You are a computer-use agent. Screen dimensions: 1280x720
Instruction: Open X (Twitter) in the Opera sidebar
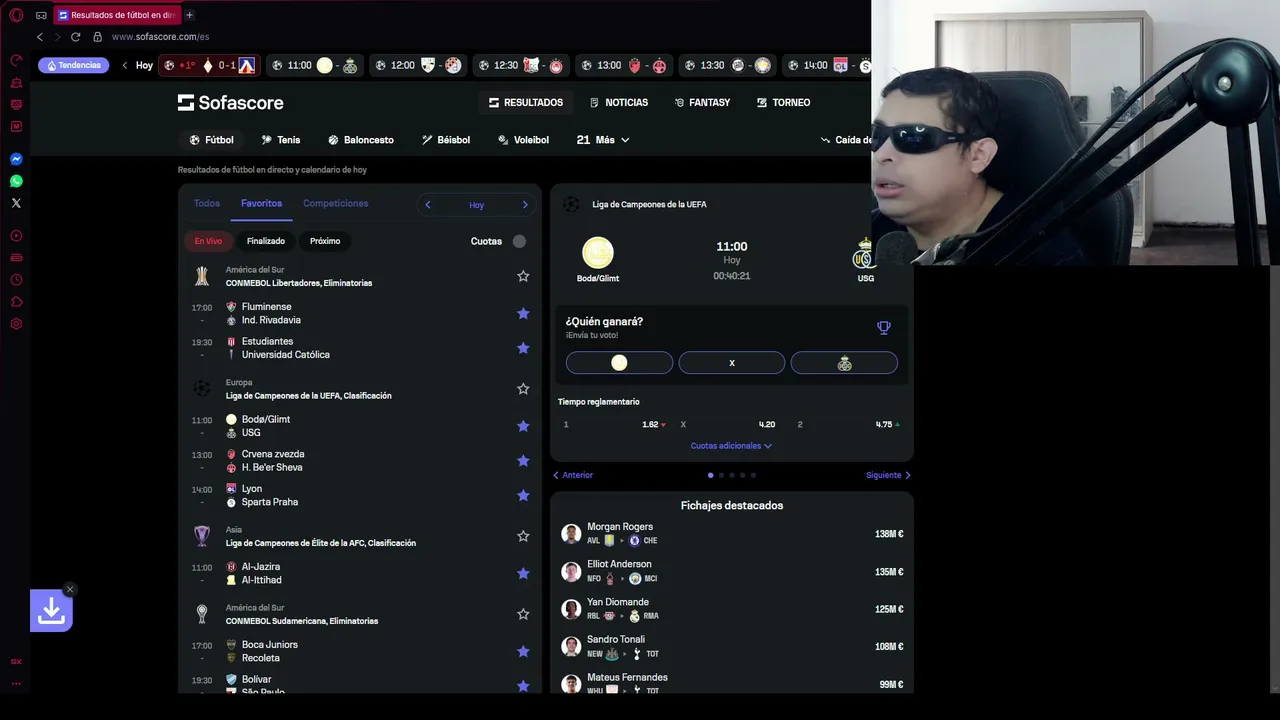point(16,203)
